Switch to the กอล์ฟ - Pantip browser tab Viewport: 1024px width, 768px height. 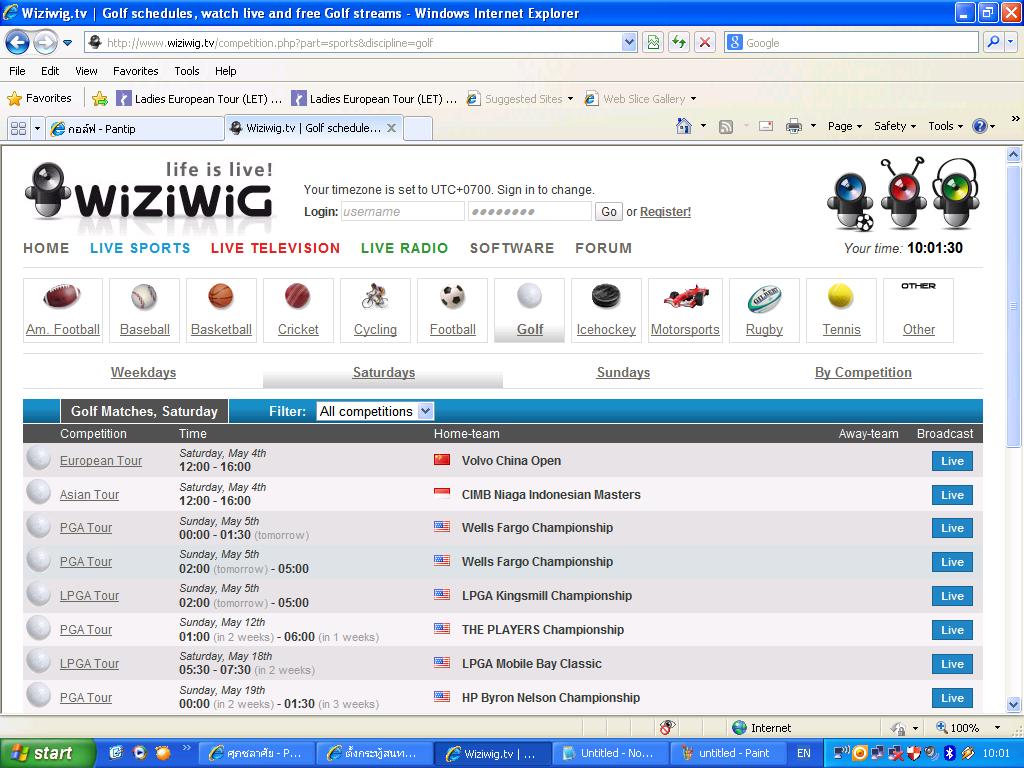135,129
